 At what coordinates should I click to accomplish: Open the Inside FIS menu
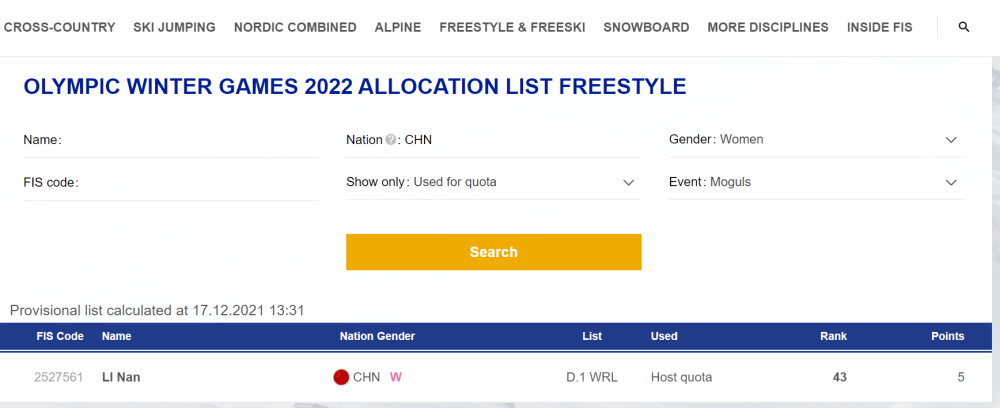point(879,27)
